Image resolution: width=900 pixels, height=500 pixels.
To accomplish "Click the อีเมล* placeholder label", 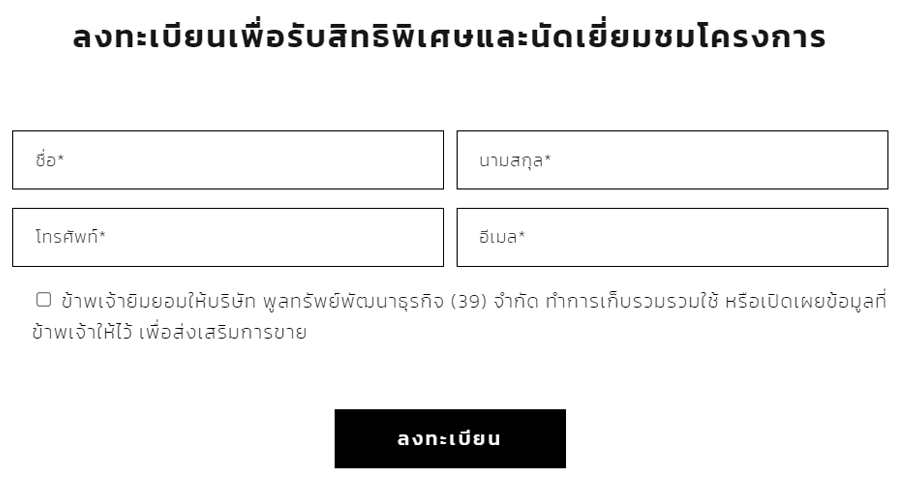I will [x=502, y=237].
